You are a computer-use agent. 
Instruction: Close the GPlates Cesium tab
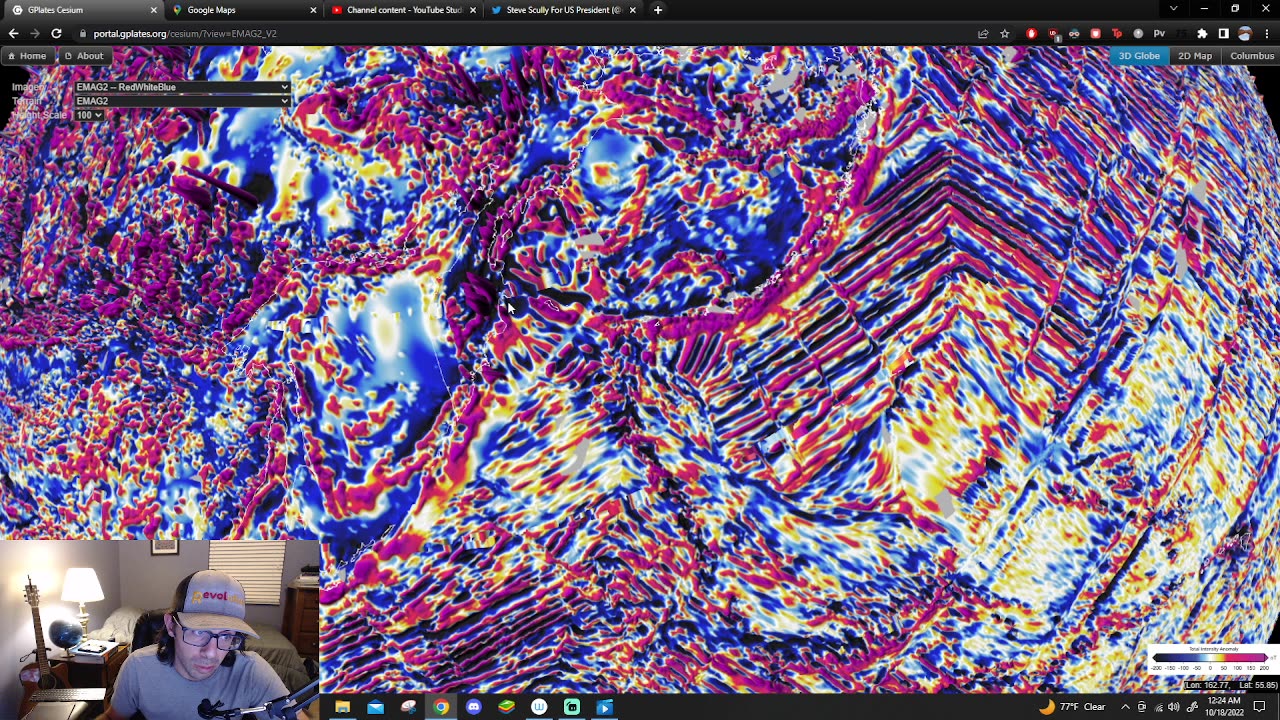[x=153, y=10]
